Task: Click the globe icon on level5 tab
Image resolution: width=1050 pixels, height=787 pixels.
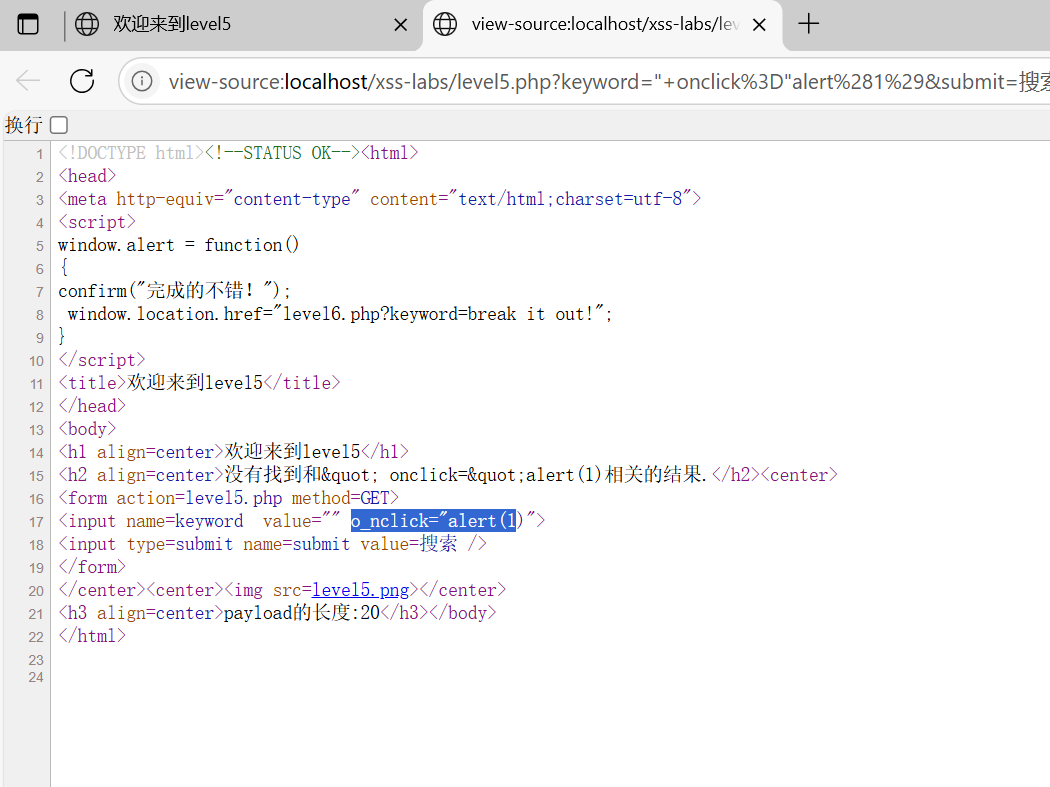Action: pyautogui.click(x=86, y=25)
